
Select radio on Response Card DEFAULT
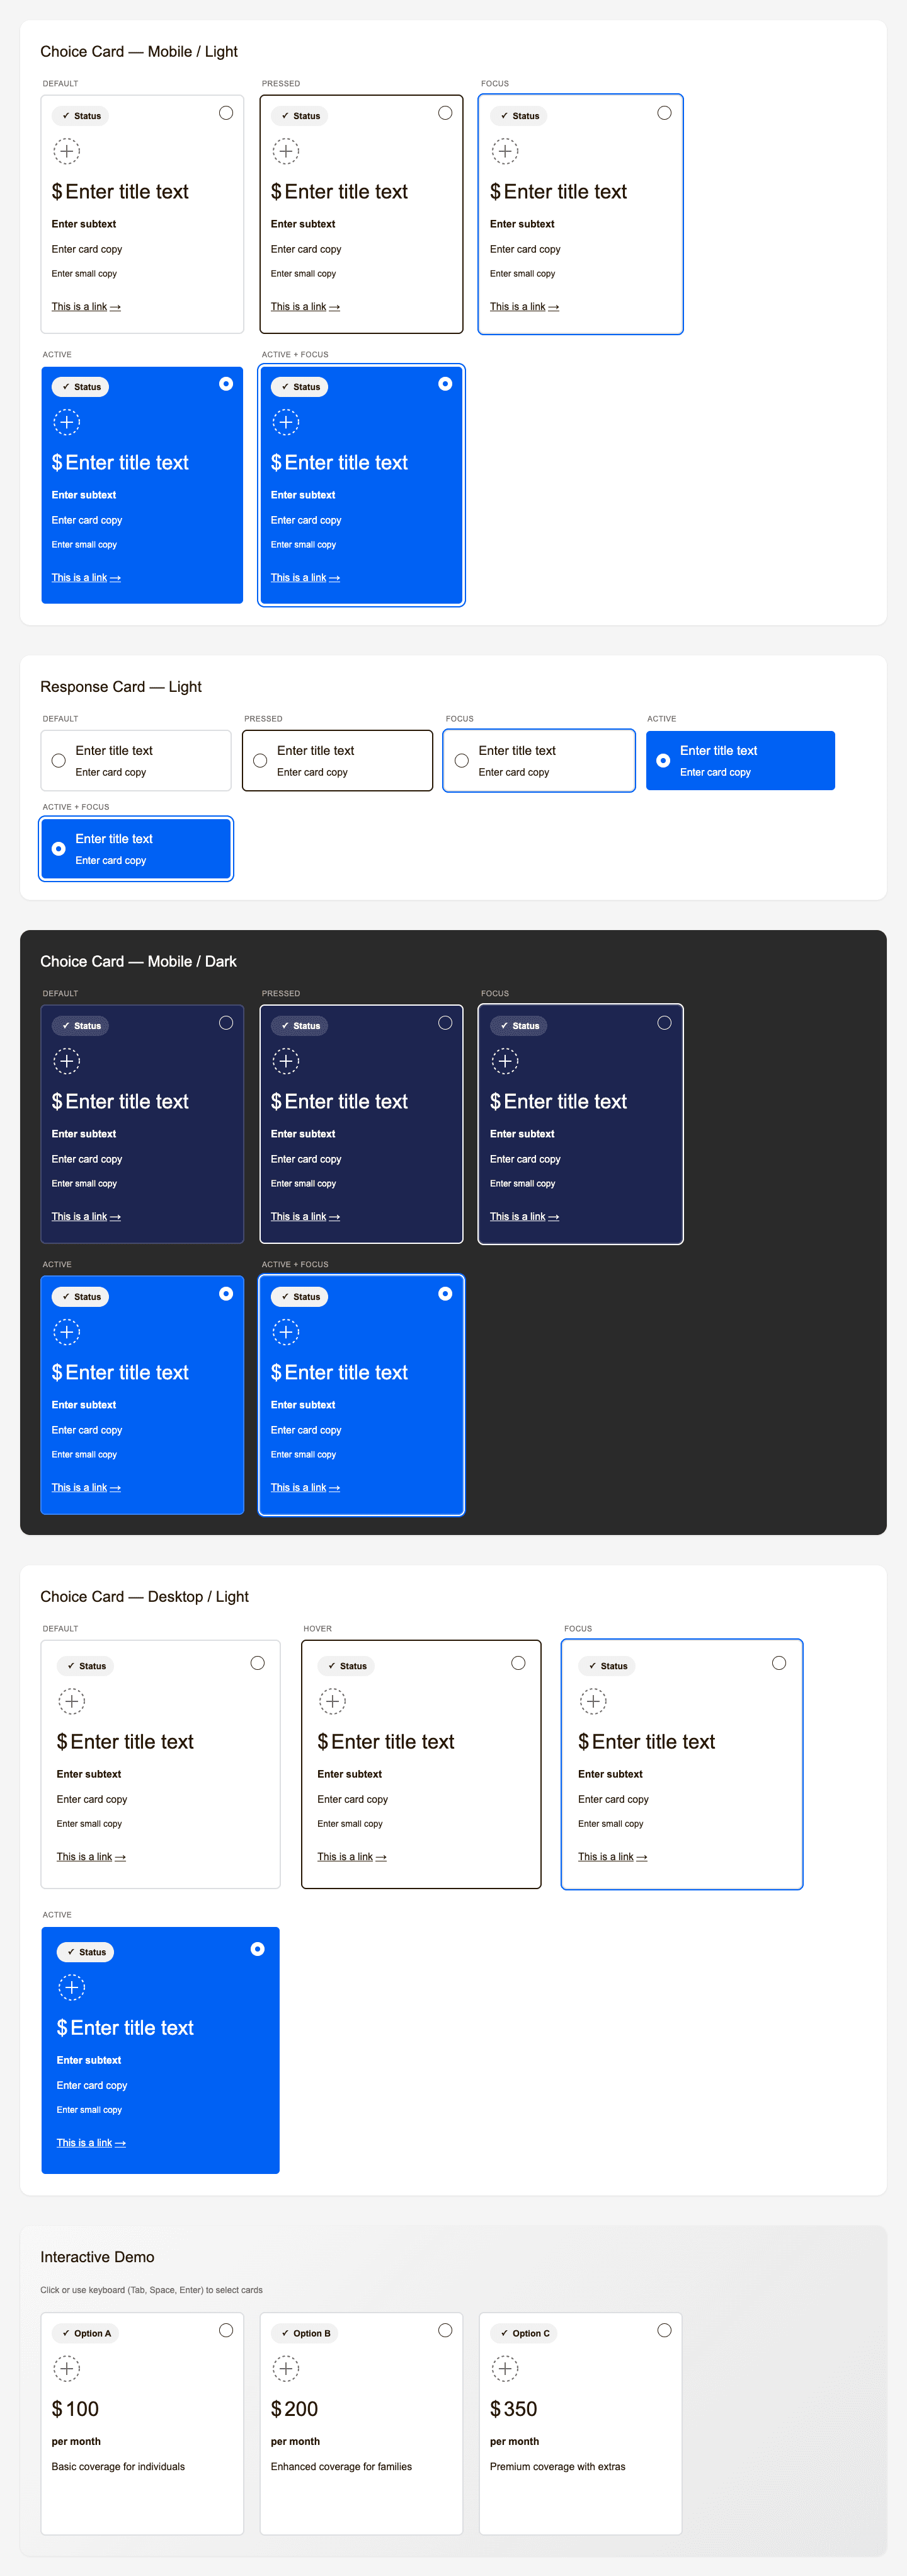point(59,762)
